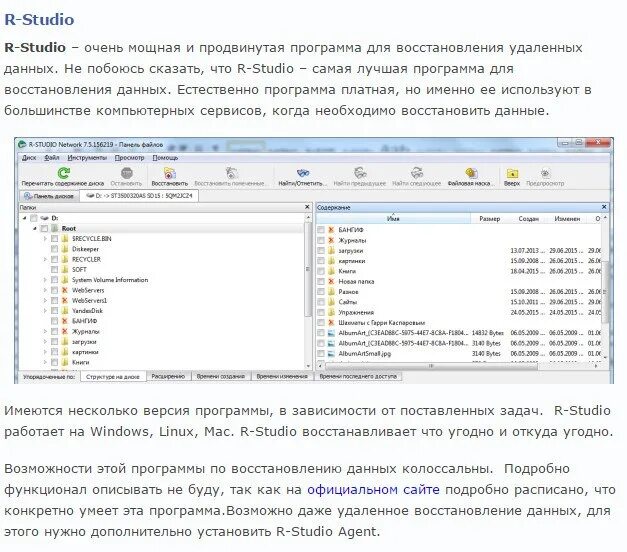Sort by Времени создания tab
The width and height of the screenshot is (627, 552).
tap(221, 376)
